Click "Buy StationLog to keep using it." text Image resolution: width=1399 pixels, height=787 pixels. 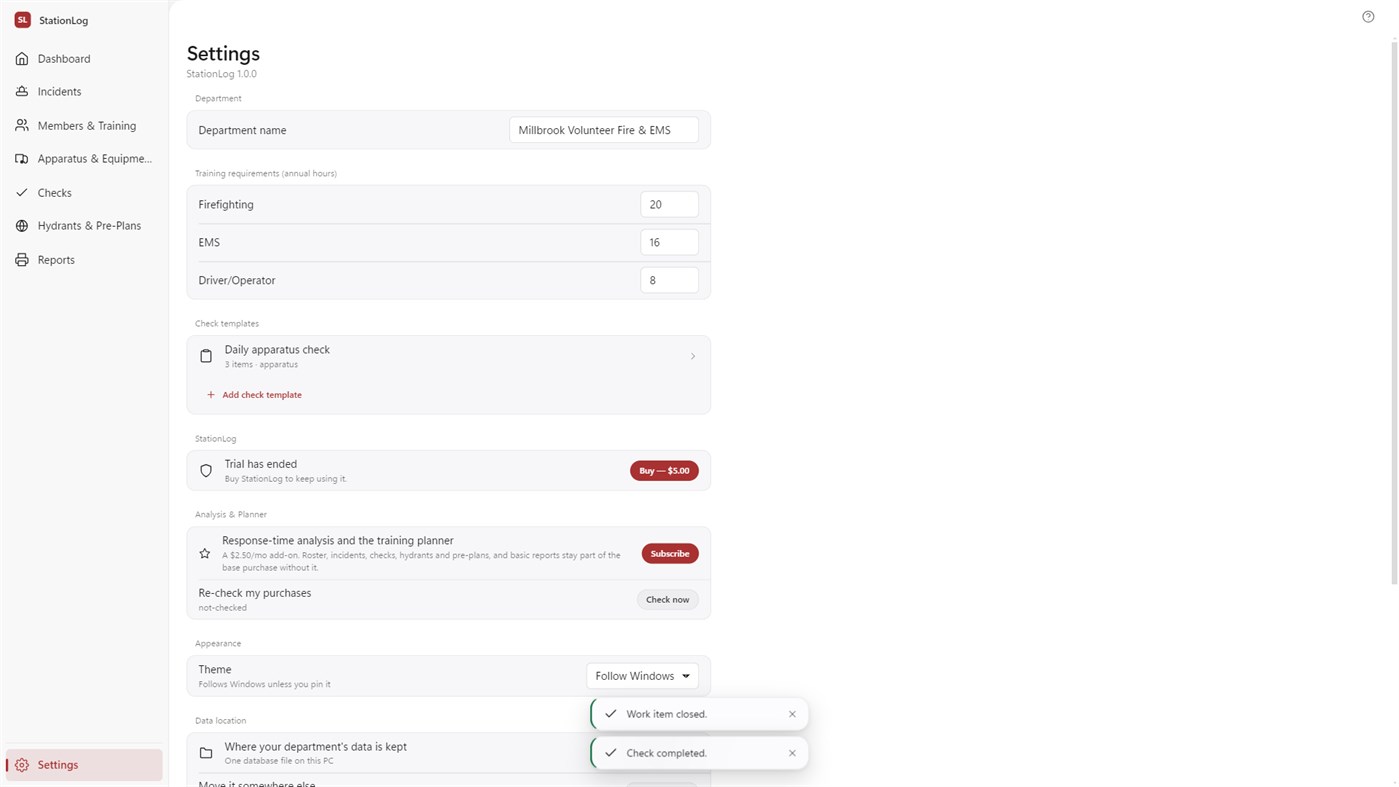pyautogui.click(x=286, y=479)
